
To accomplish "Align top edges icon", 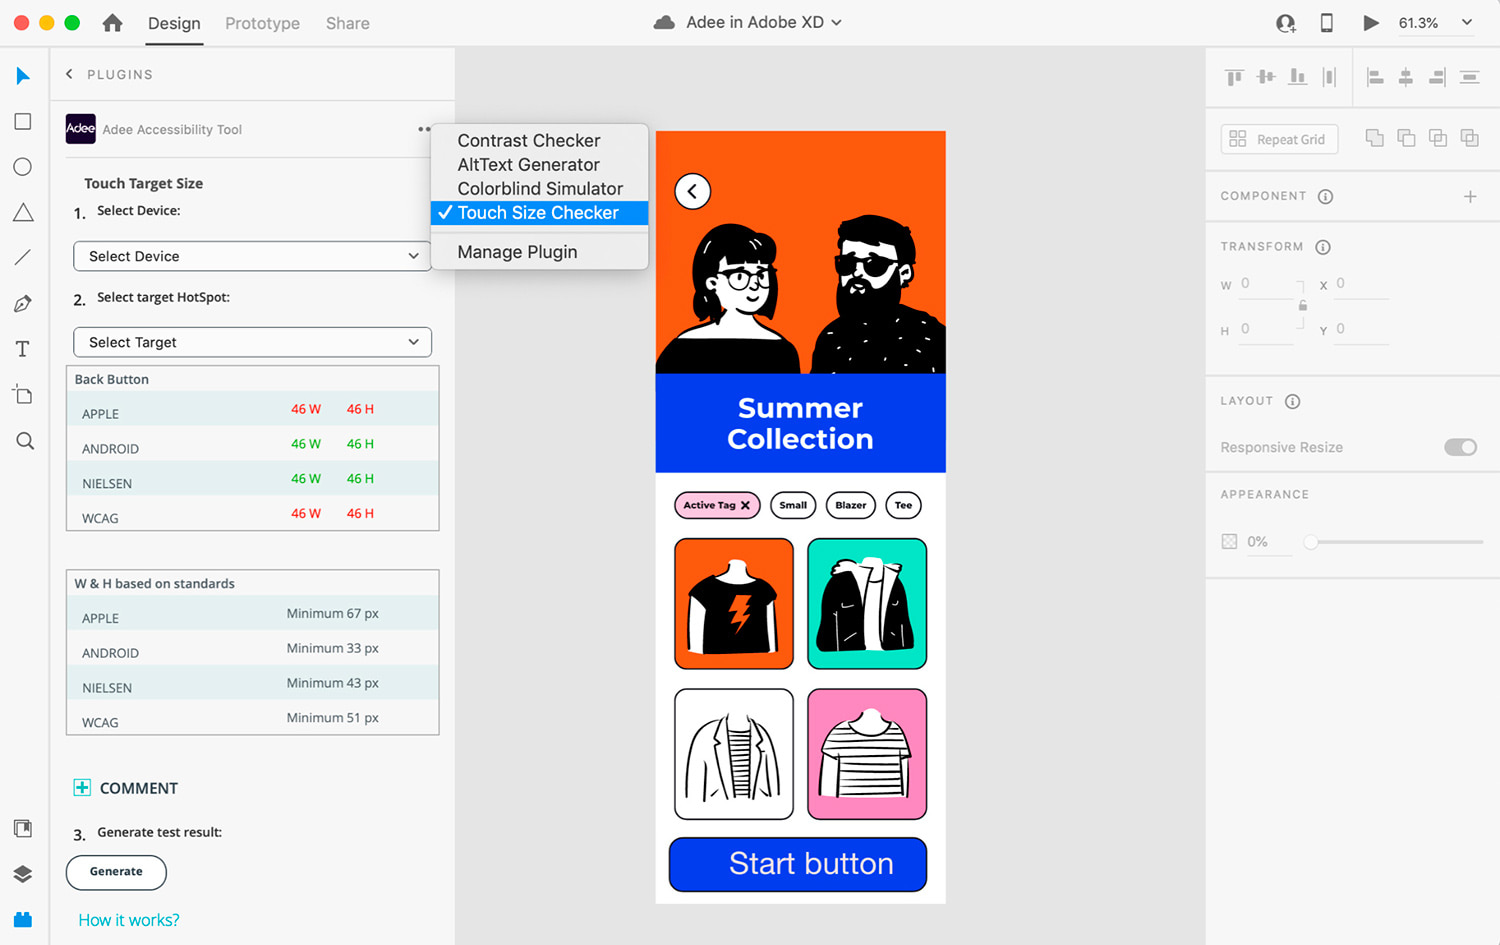I will pyautogui.click(x=1235, y=77).
